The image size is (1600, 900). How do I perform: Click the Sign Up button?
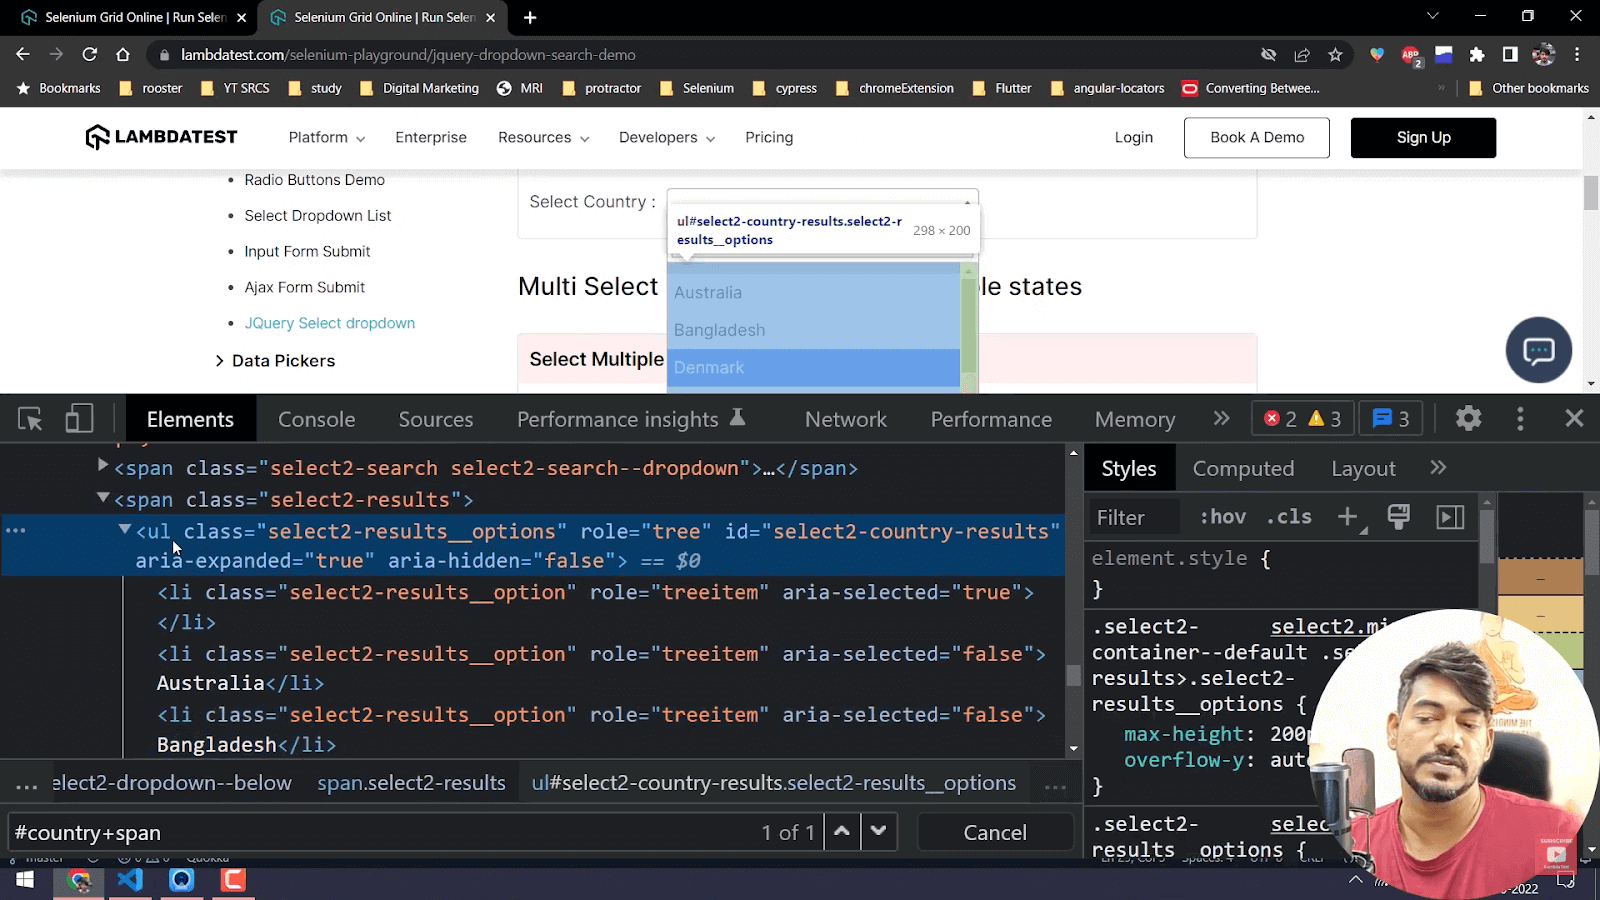pos(1423,137)
